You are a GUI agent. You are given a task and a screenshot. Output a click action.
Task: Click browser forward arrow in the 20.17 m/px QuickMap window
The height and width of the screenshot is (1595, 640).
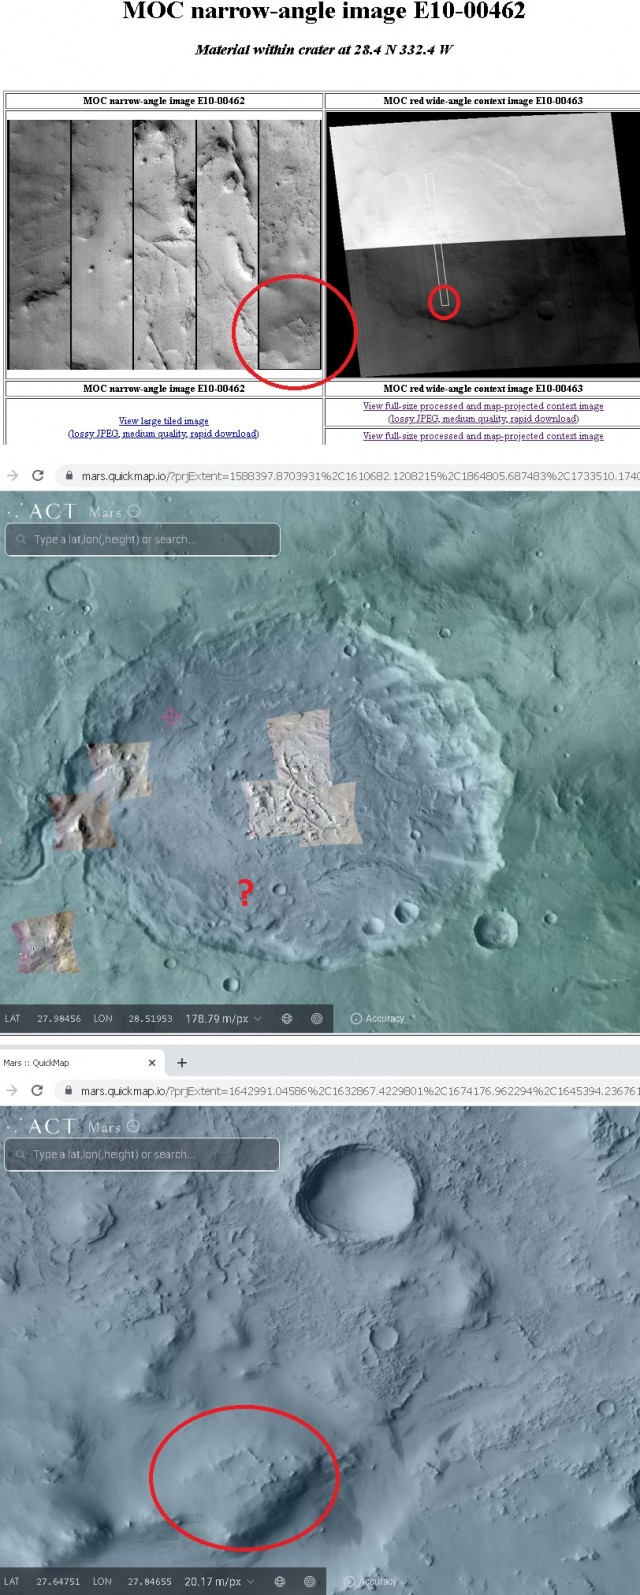12,1091
